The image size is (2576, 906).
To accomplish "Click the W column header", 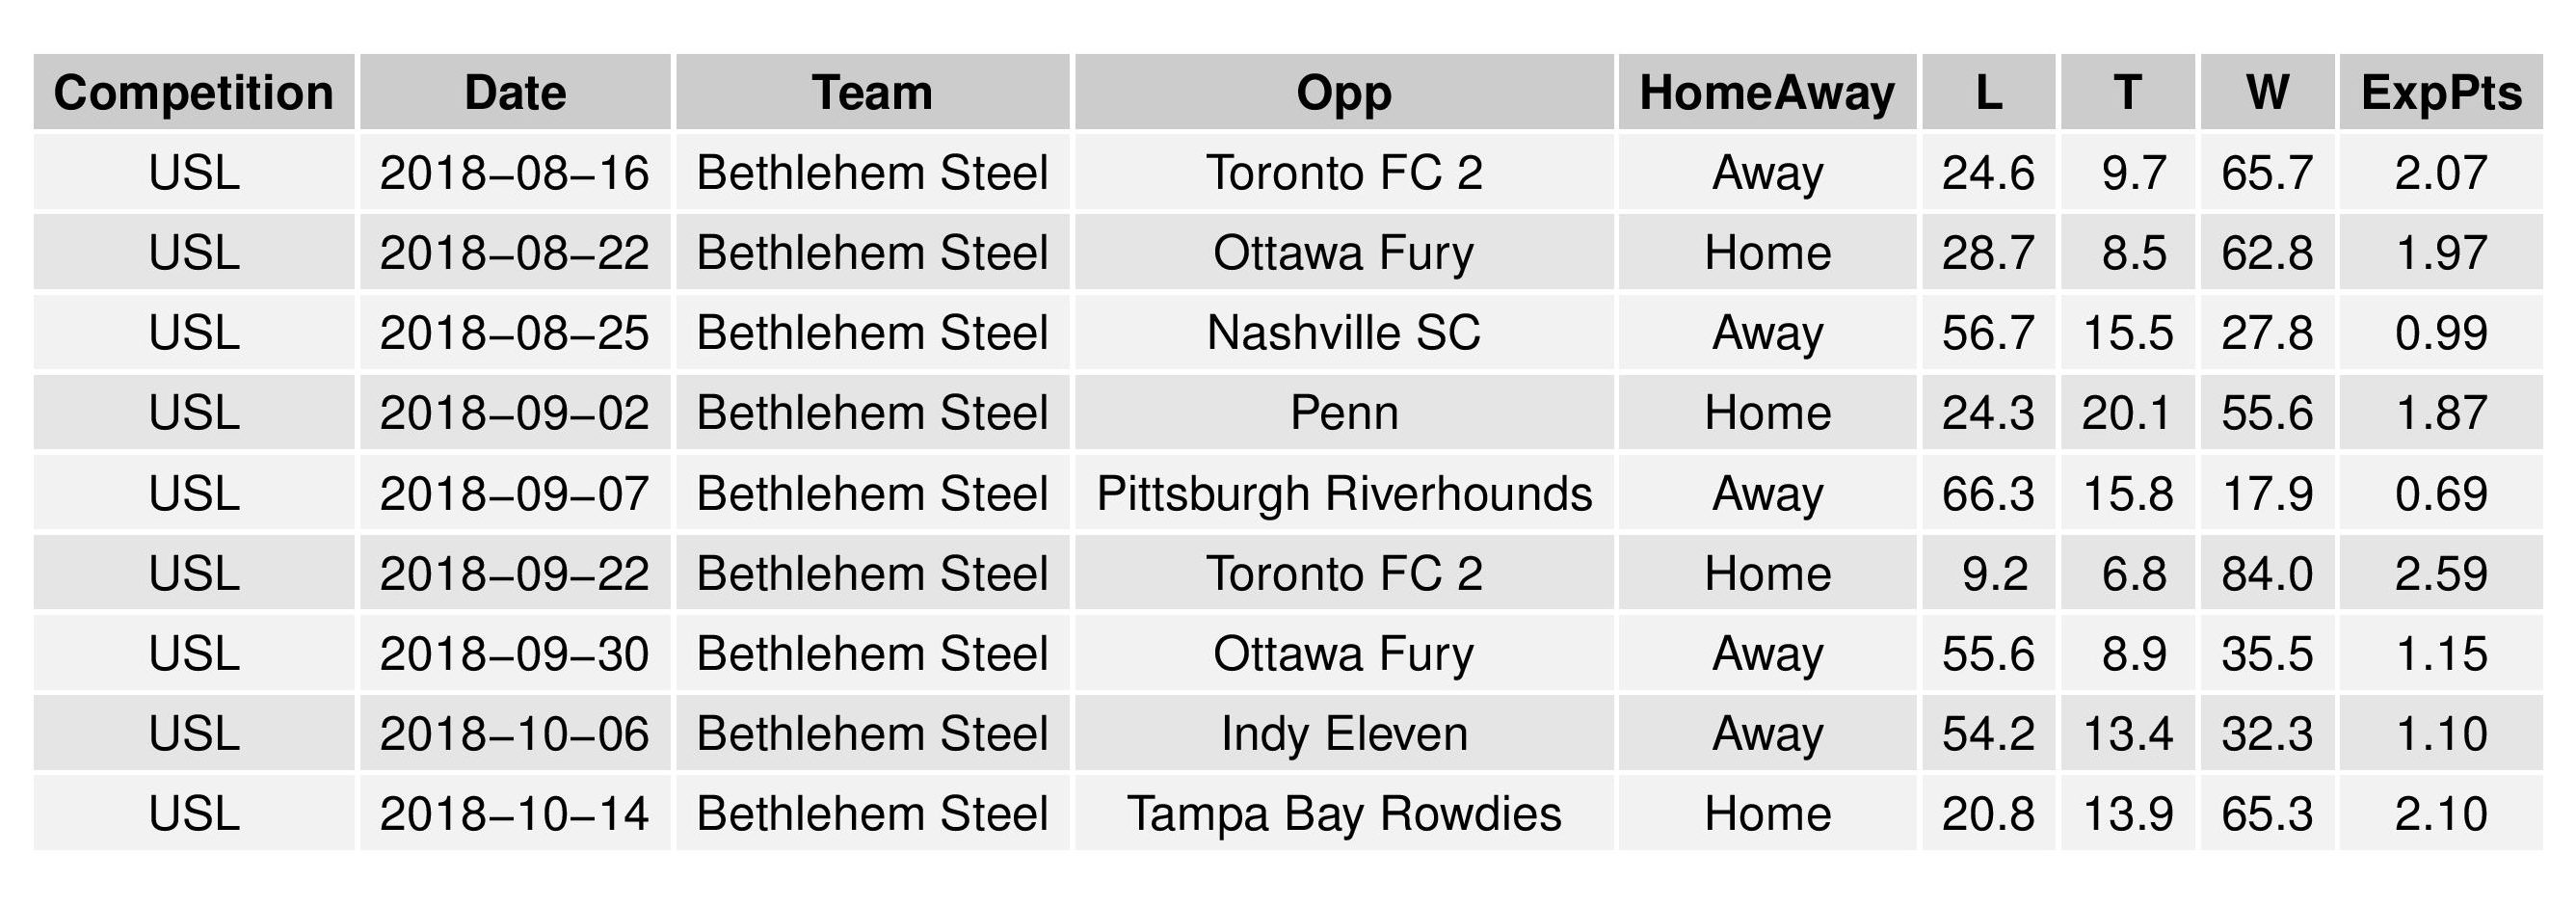I will [2267, 93].
